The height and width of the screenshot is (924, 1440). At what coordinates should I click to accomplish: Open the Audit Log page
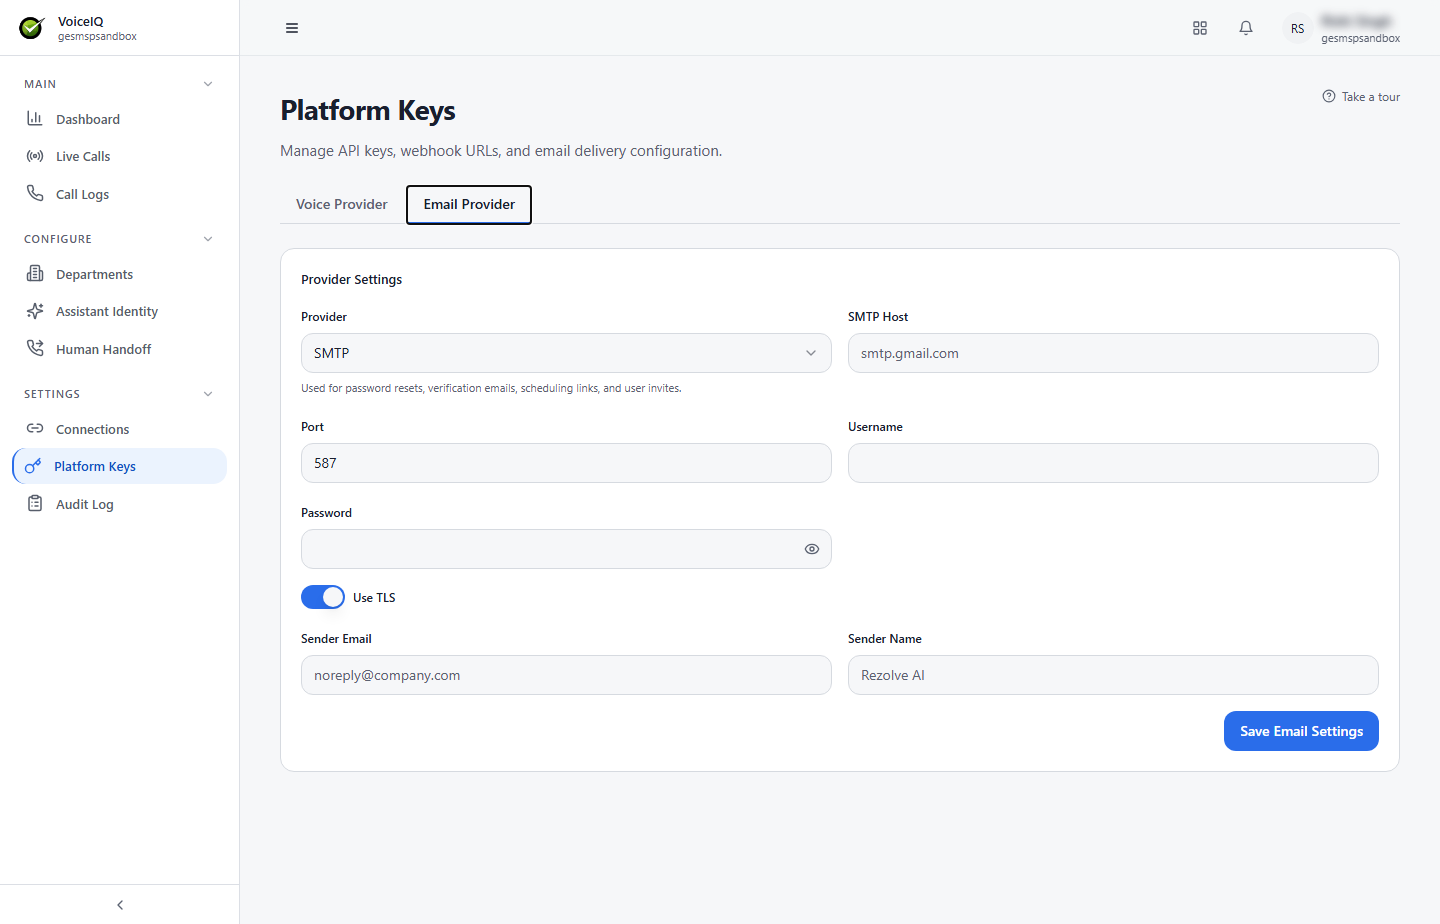click(x=120, y=504)
